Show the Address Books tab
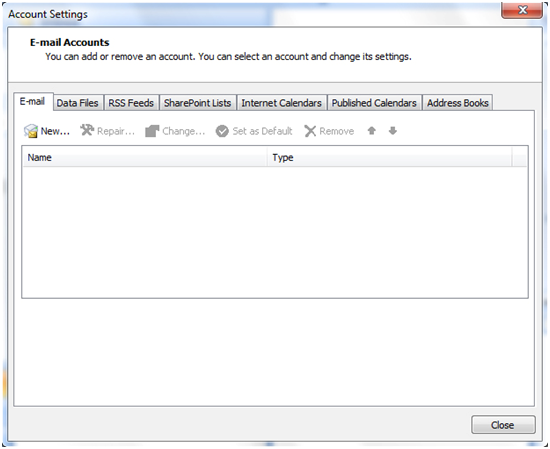 point(457,103)
